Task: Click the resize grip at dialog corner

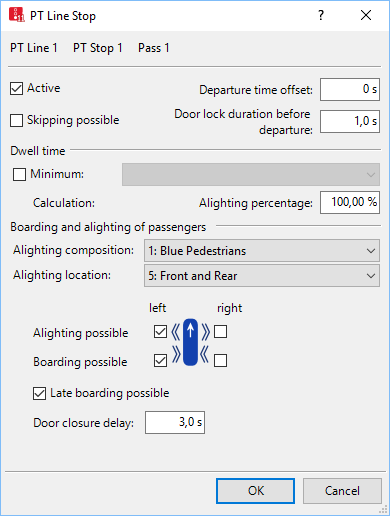Action: point(383,509)
